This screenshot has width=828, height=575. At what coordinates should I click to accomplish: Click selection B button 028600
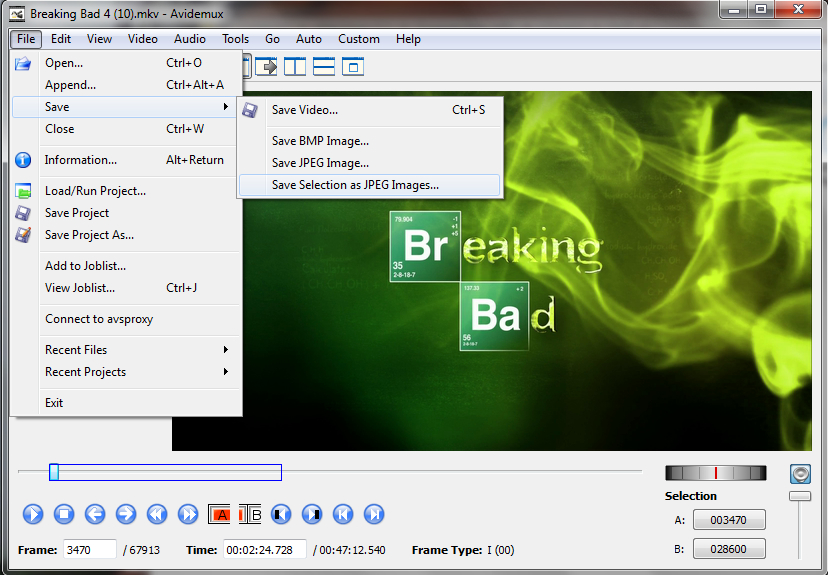[x=729, y=549]
